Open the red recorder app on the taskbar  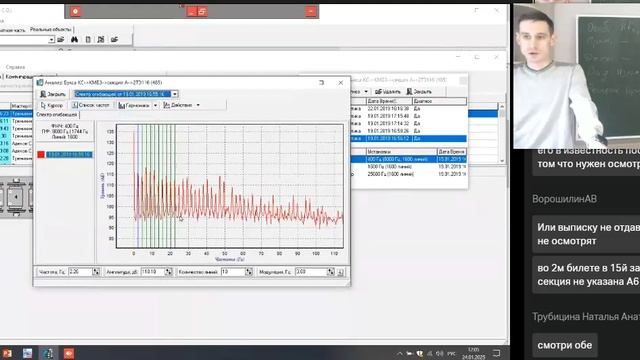(x=69, y=353)
